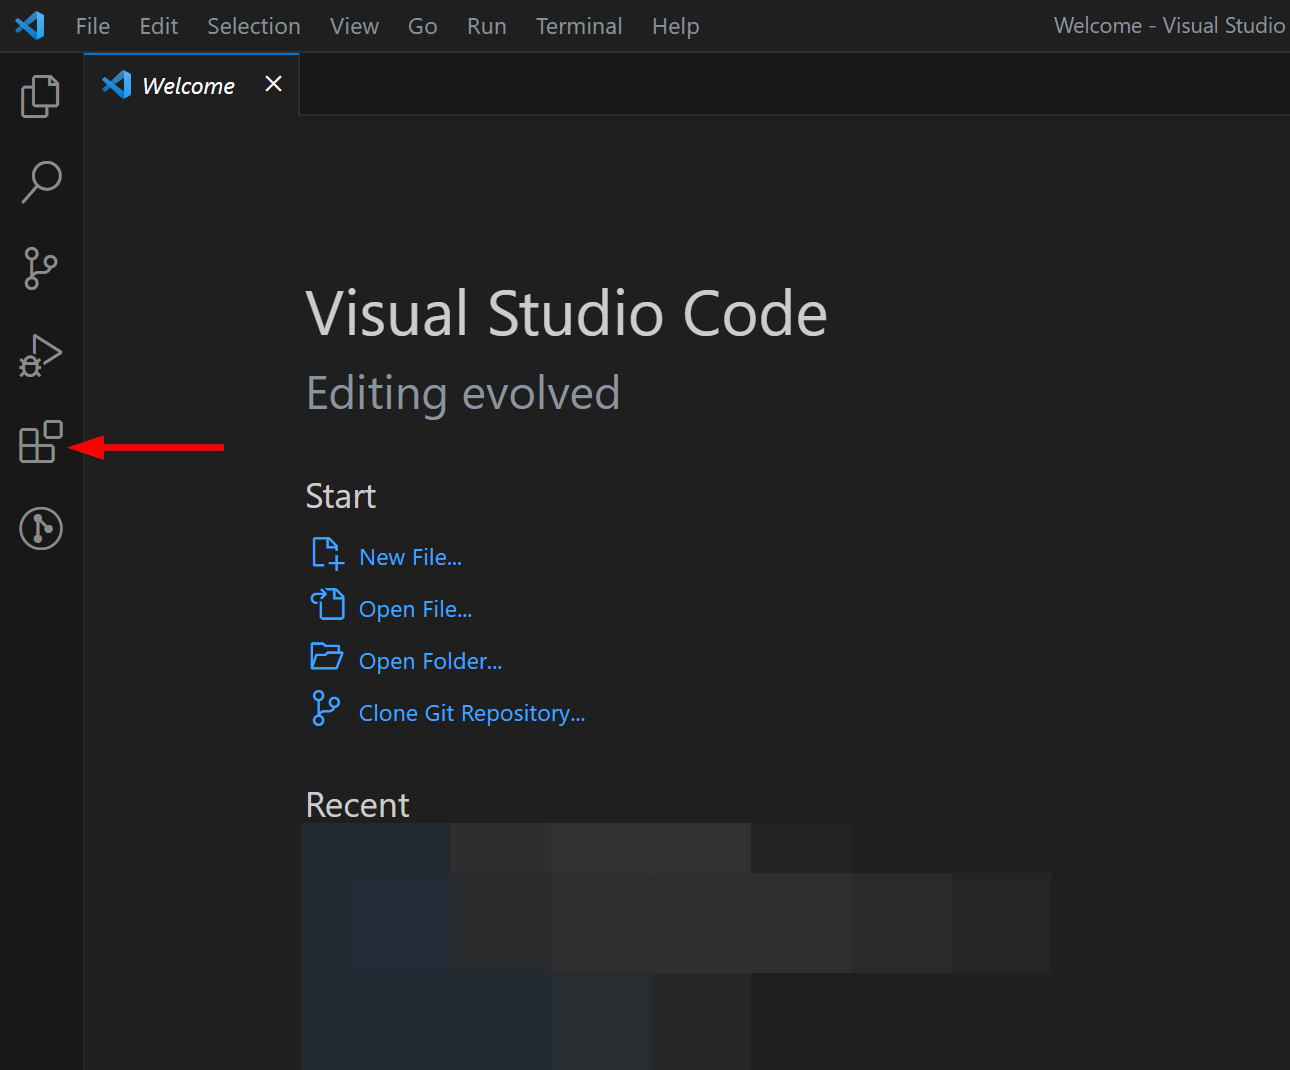Open the Terminal menu
This screenshot has width=1290, height=1070.
pyautogui.click(x=579, y=26)
